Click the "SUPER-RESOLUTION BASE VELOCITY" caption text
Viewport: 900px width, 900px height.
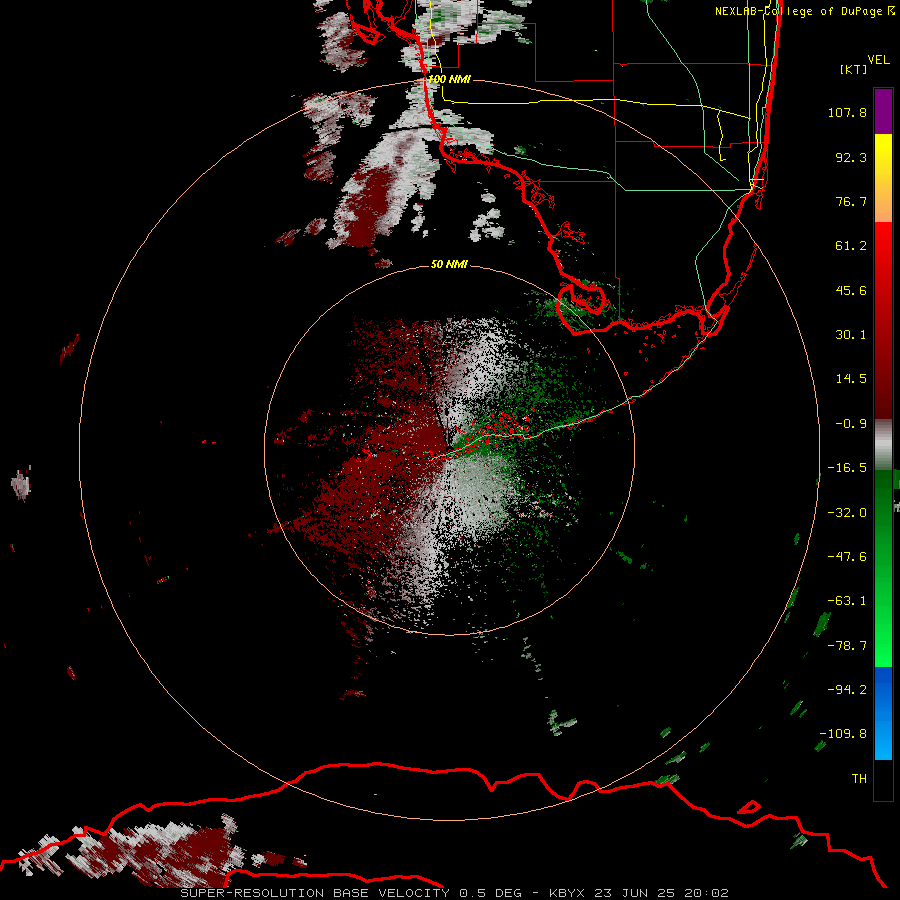point(315,893)
